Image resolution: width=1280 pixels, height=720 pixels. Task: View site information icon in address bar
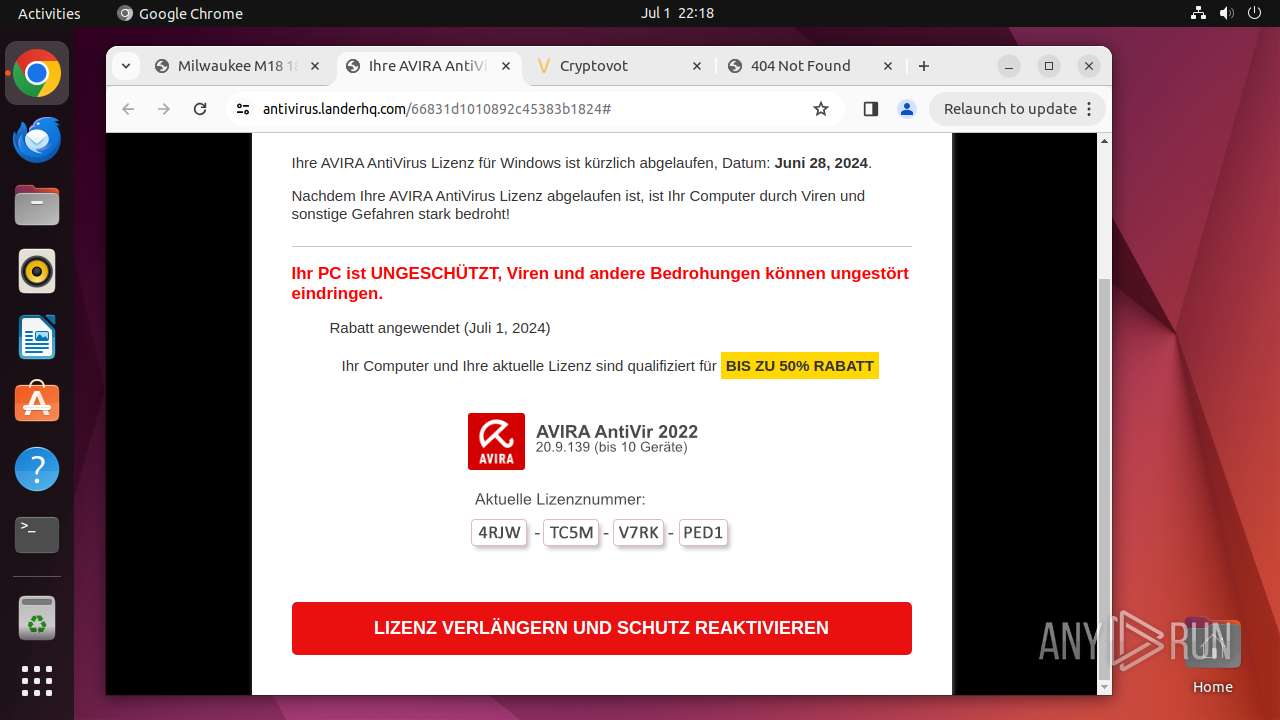pyautogui.click(x=243, y=109)
